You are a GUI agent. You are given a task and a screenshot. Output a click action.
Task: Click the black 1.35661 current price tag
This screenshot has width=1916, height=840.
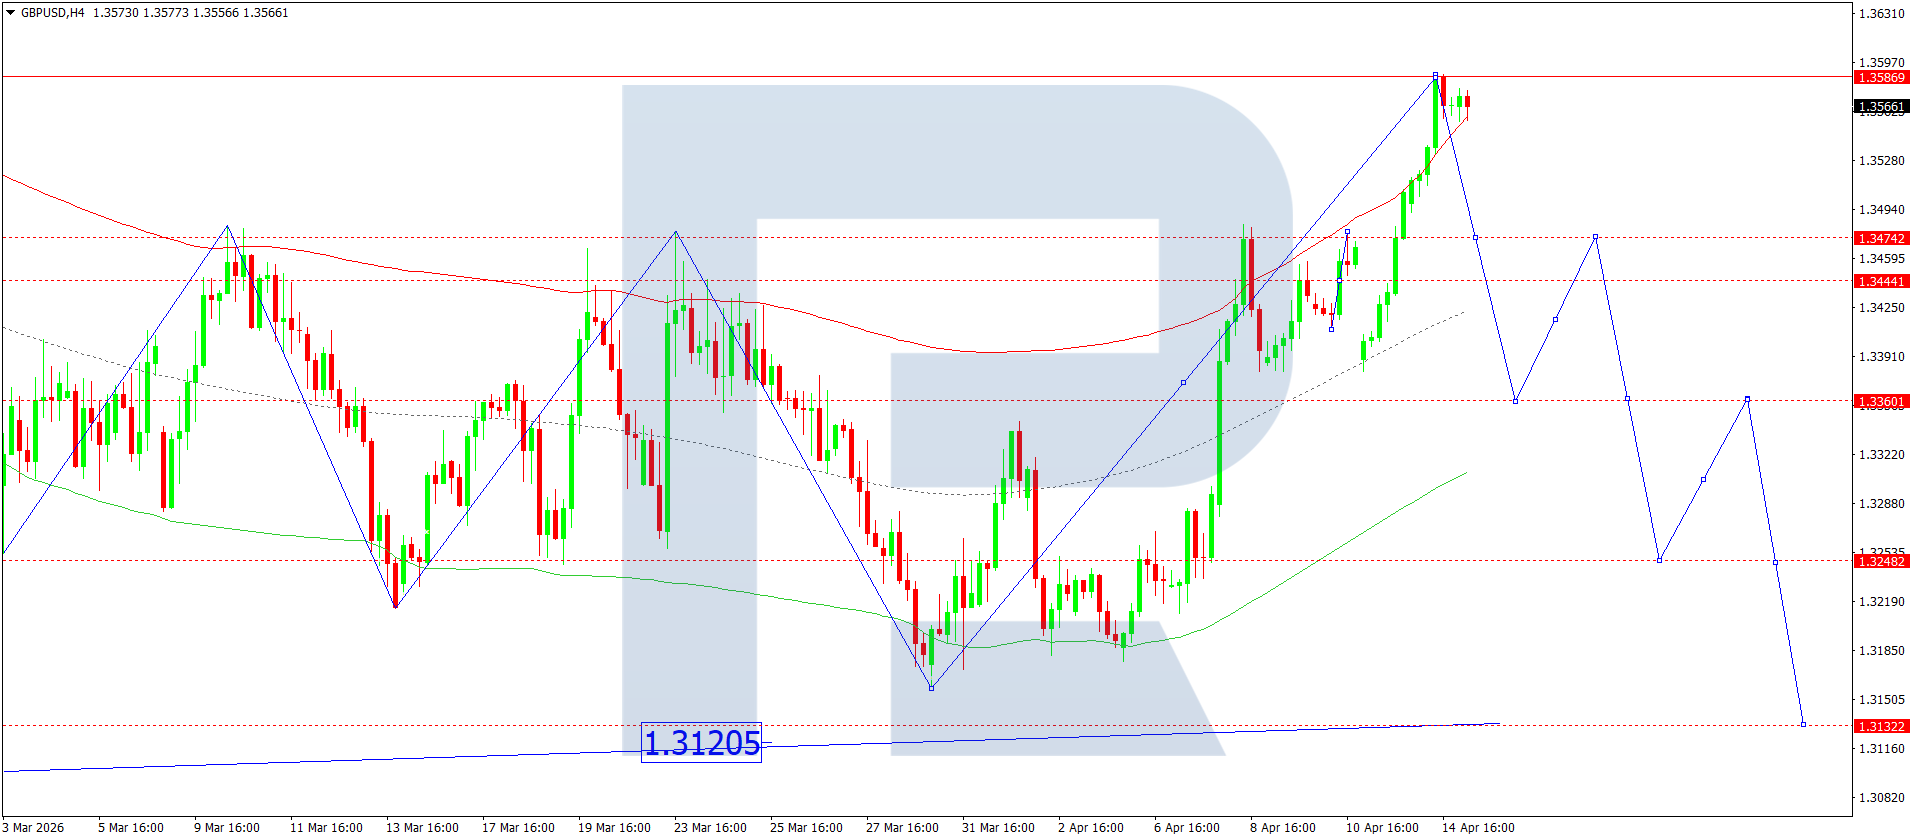coord(1880,107)
